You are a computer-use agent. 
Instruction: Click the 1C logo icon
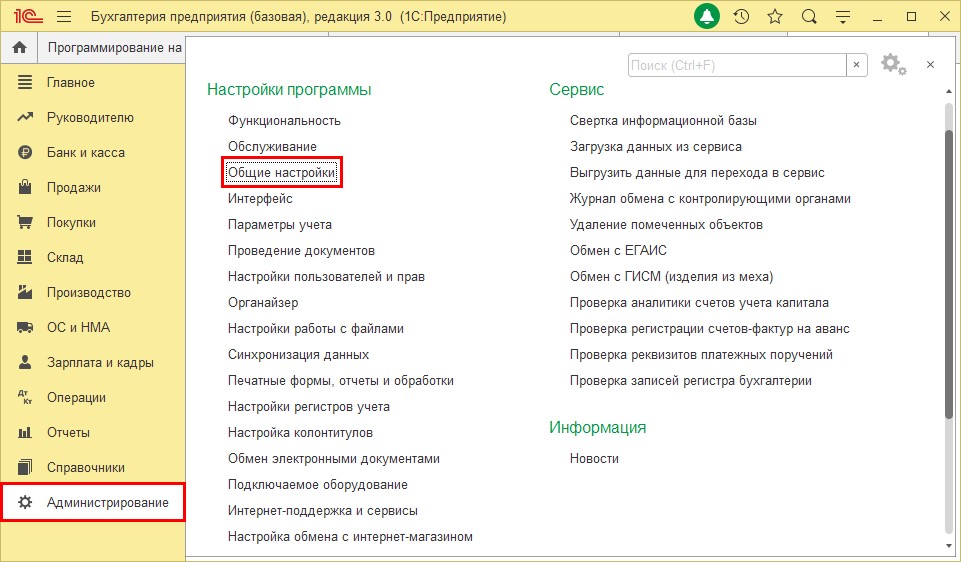point(28,17)
